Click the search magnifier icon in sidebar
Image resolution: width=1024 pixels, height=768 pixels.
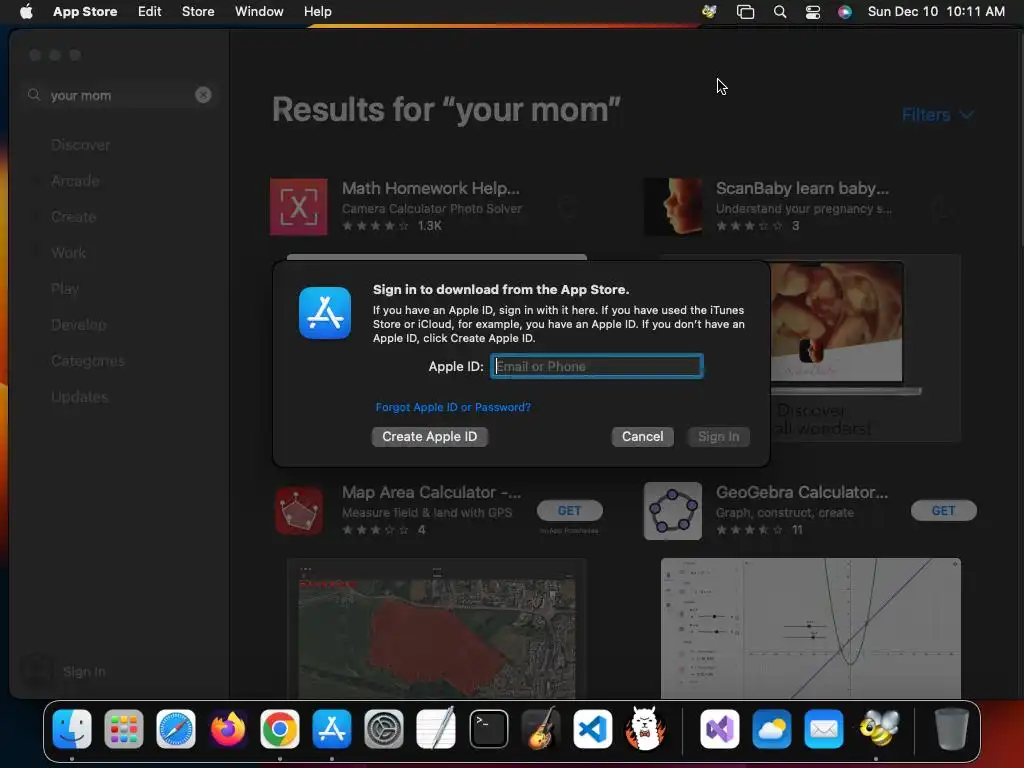34,95
